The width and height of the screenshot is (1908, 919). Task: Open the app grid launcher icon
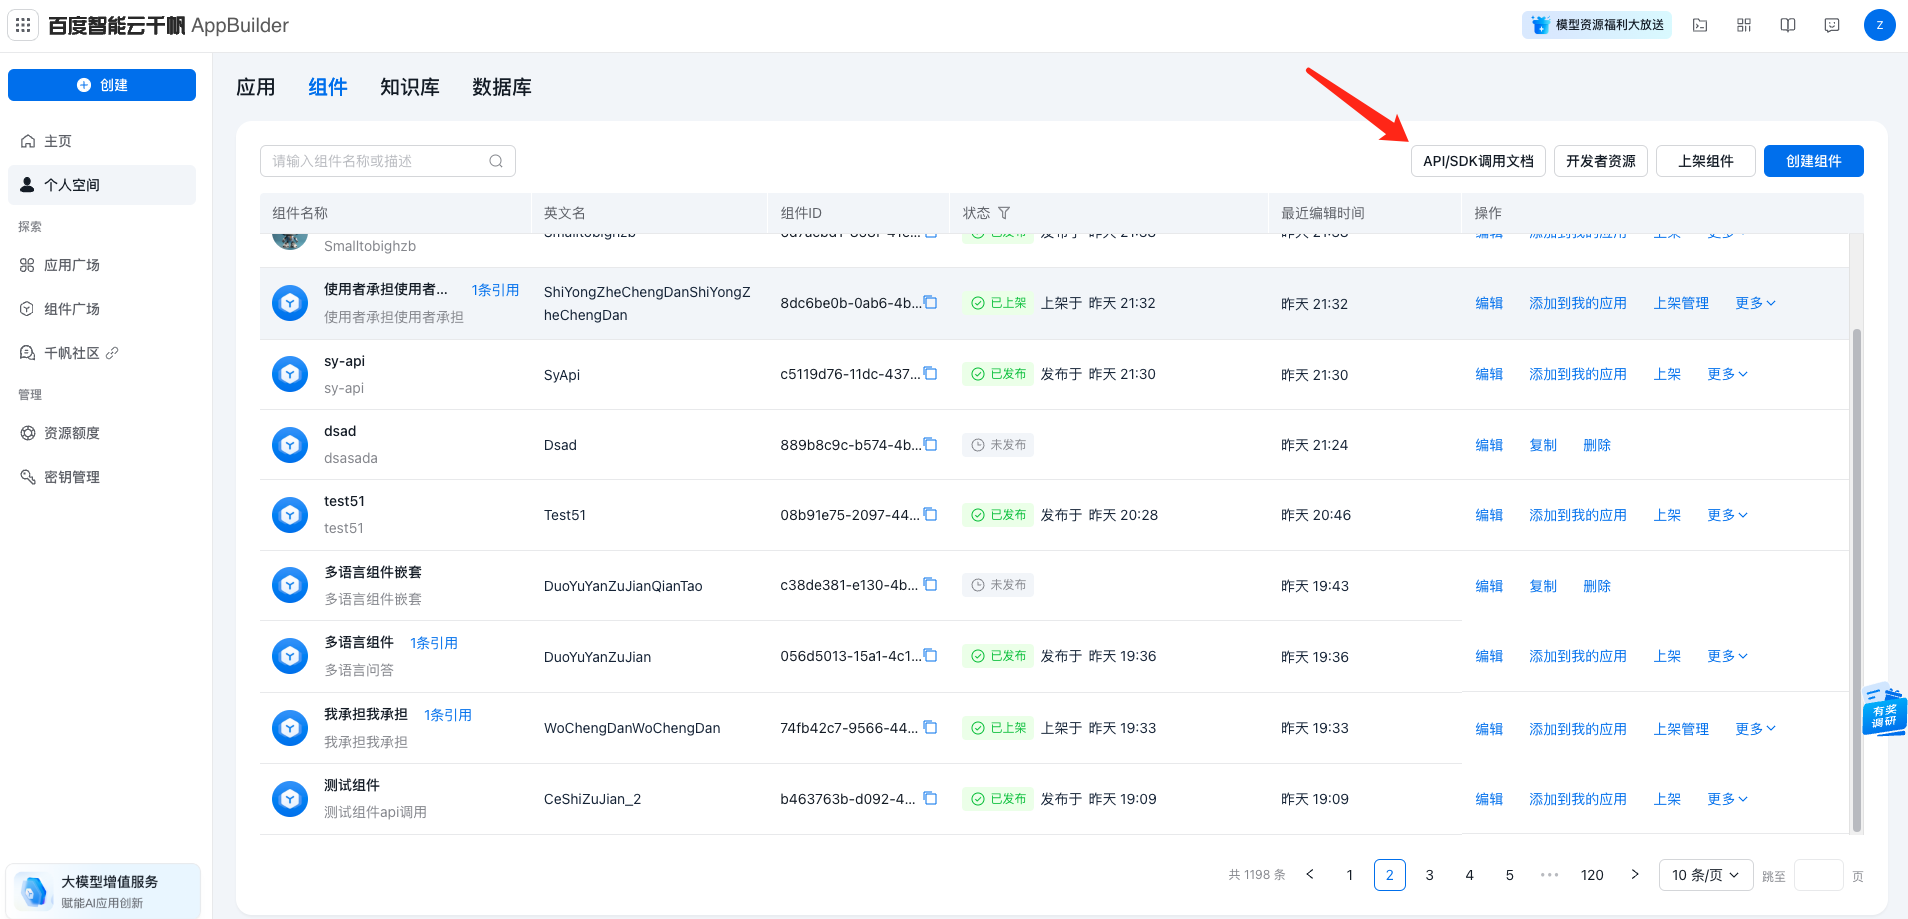pyautogui.click(x=23, y=25)
